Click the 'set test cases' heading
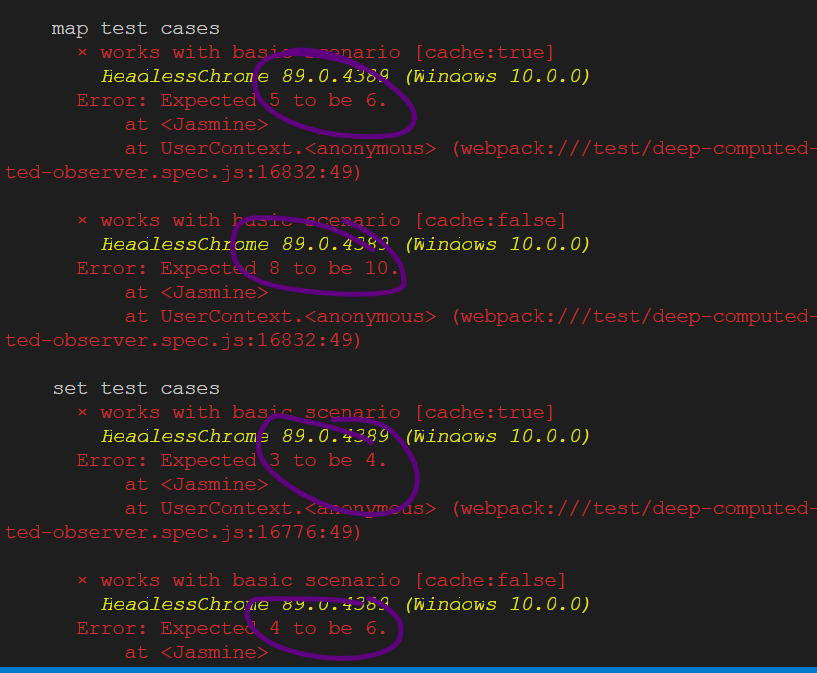 tap(136, 389)
